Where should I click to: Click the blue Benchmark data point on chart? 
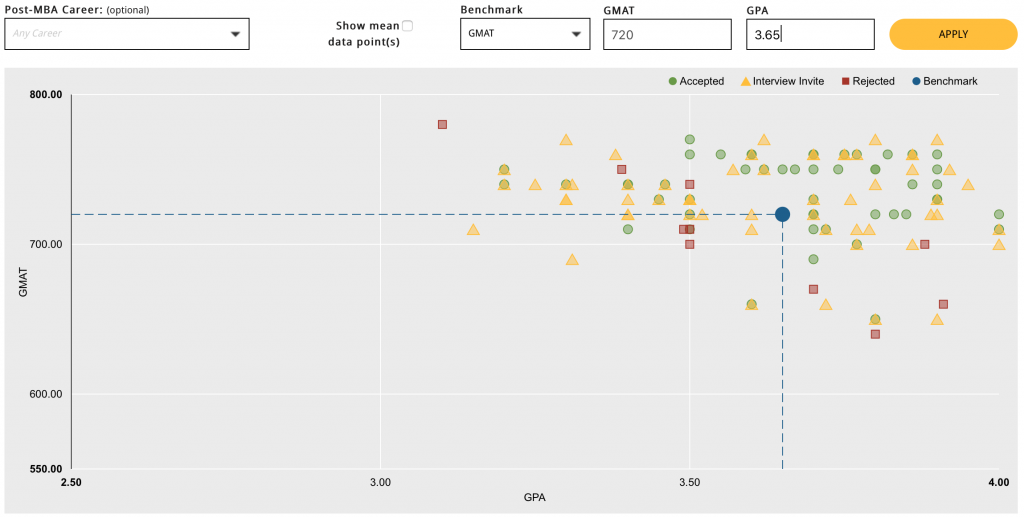(782, 214)
